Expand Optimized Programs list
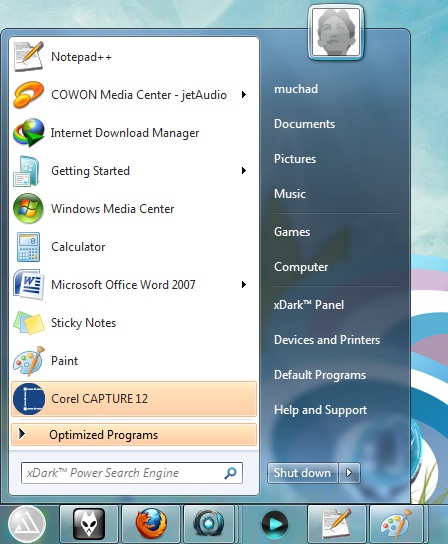 click(134, 434)
